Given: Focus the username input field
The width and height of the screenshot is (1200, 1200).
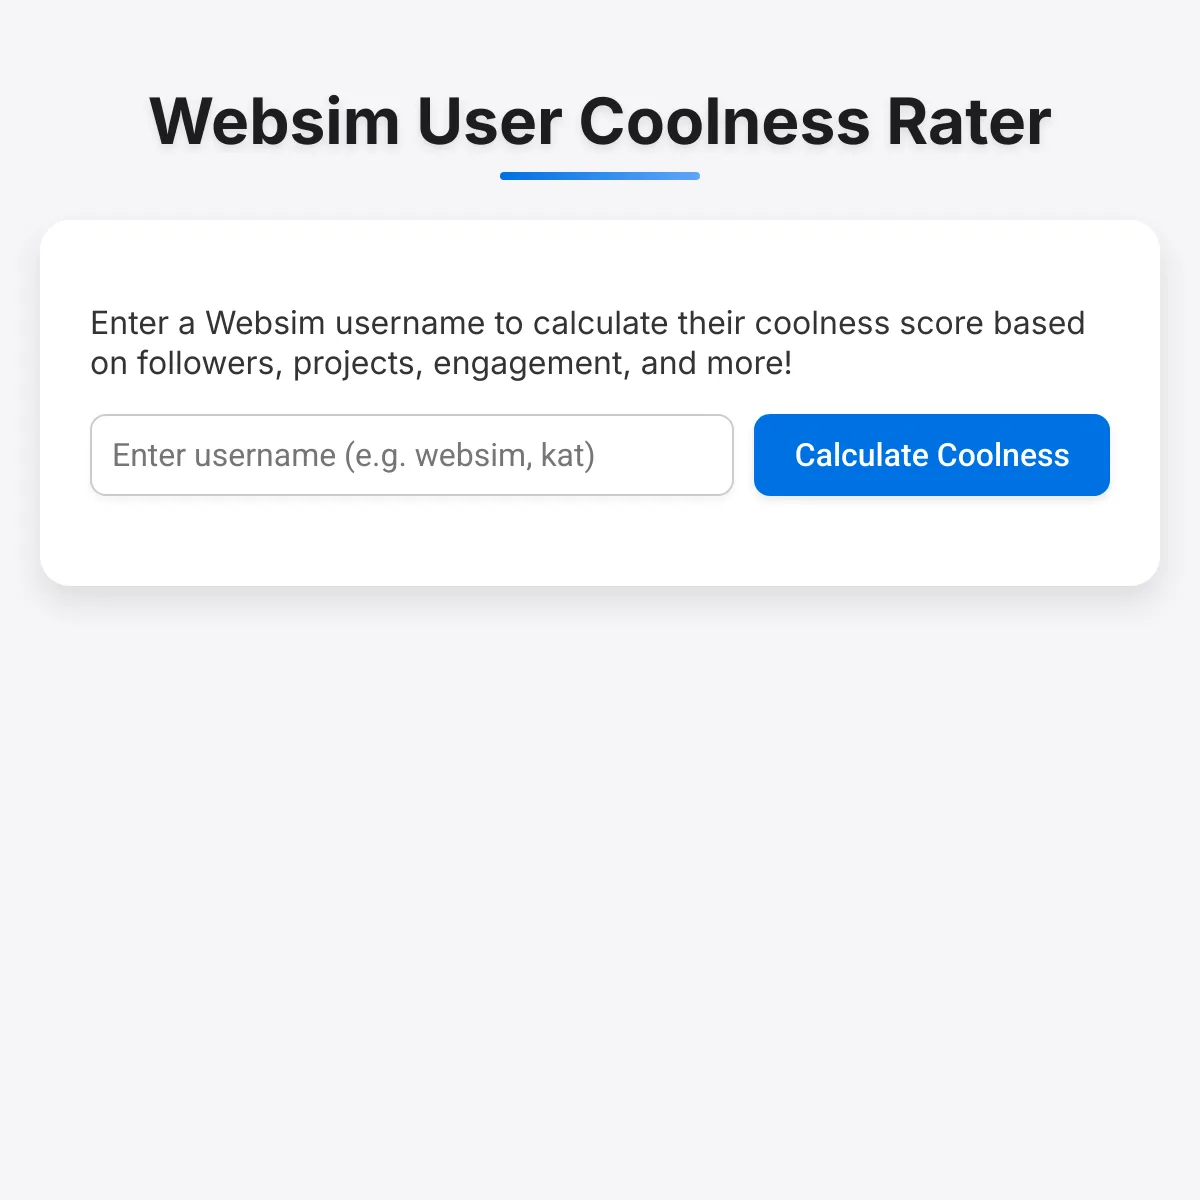Looking at the screenshot, I should (x=412, y=455).
